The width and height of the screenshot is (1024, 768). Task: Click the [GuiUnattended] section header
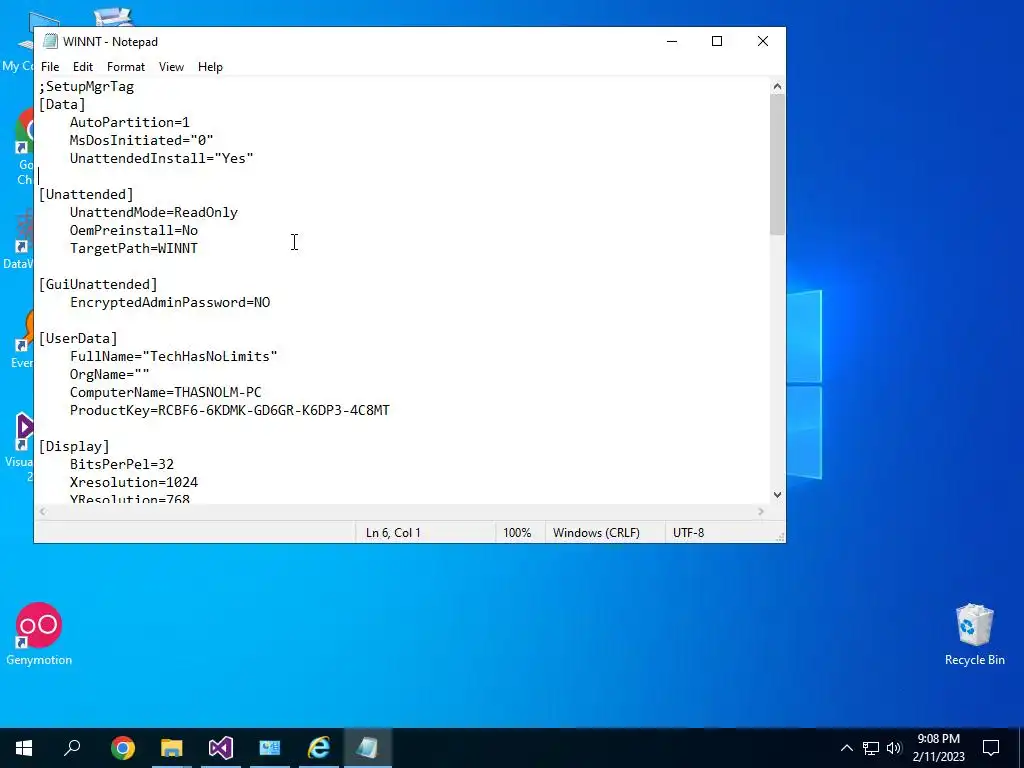coord(98,284)
